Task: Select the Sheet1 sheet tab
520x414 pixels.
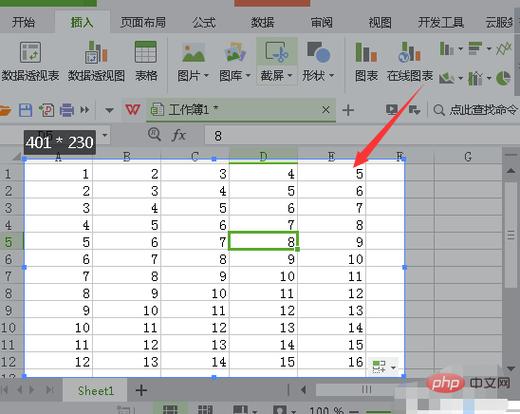Action: click(96, 390)
